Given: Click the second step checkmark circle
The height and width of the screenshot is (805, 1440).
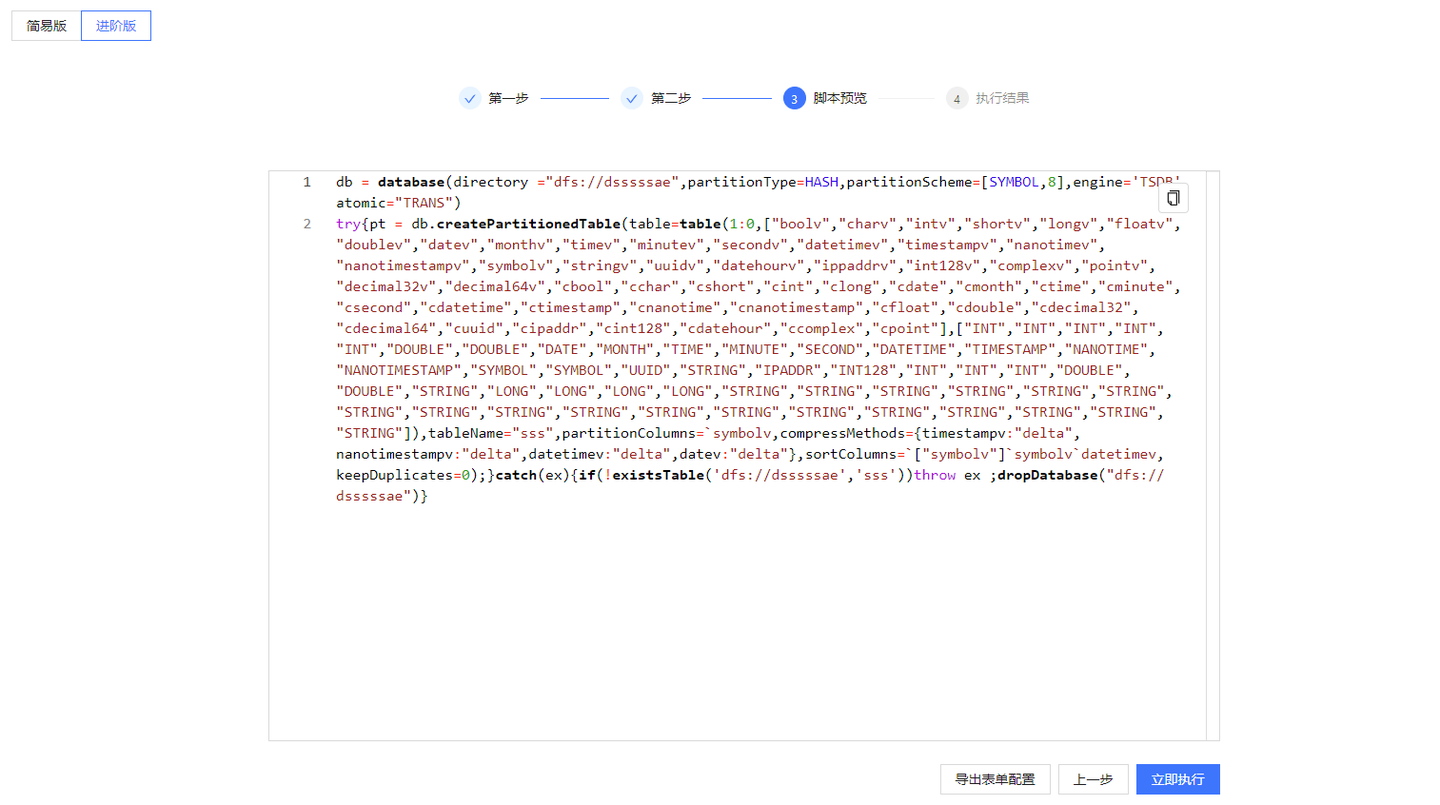Looking at the screenshot, I should [x=632, y=98].
